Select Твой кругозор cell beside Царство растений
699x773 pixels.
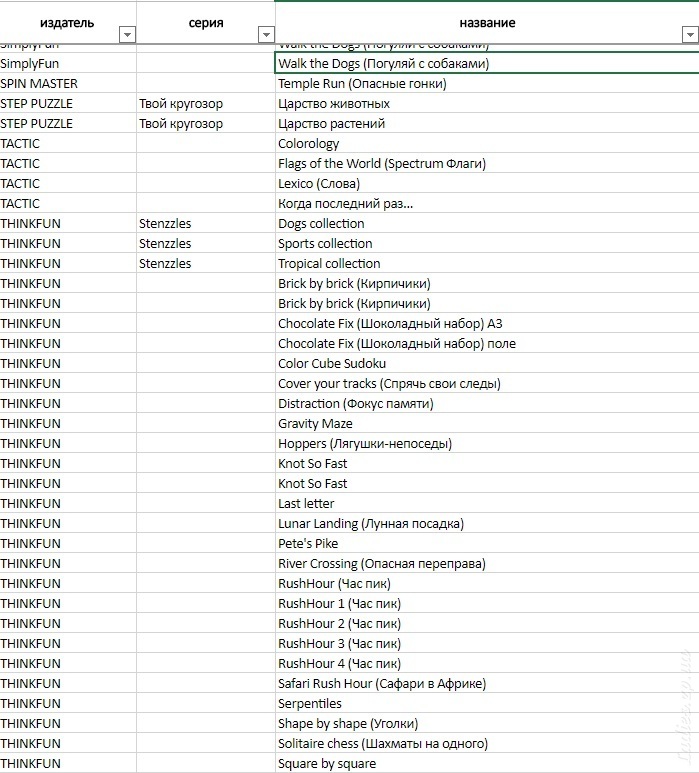206,124
